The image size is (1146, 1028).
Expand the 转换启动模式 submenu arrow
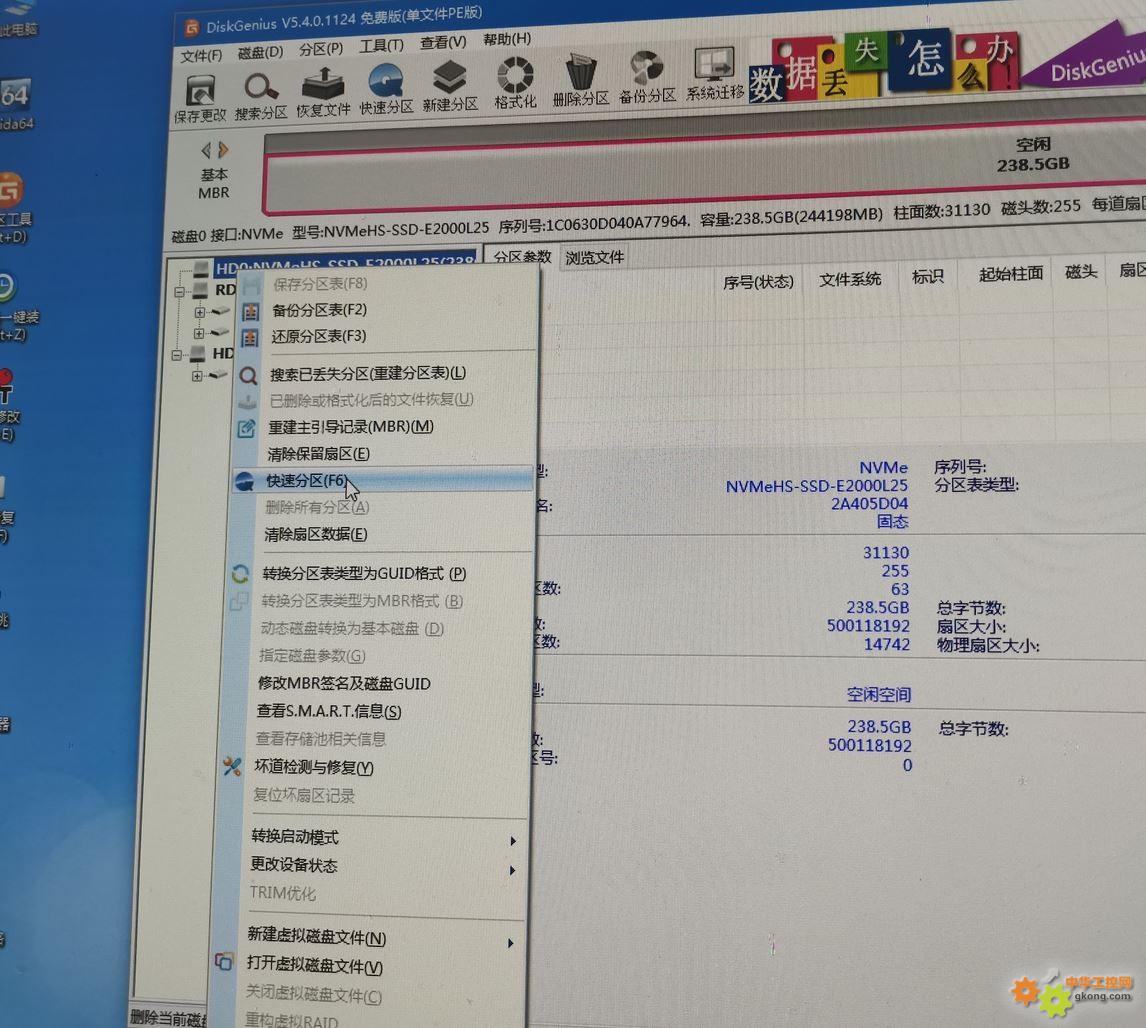513,841
